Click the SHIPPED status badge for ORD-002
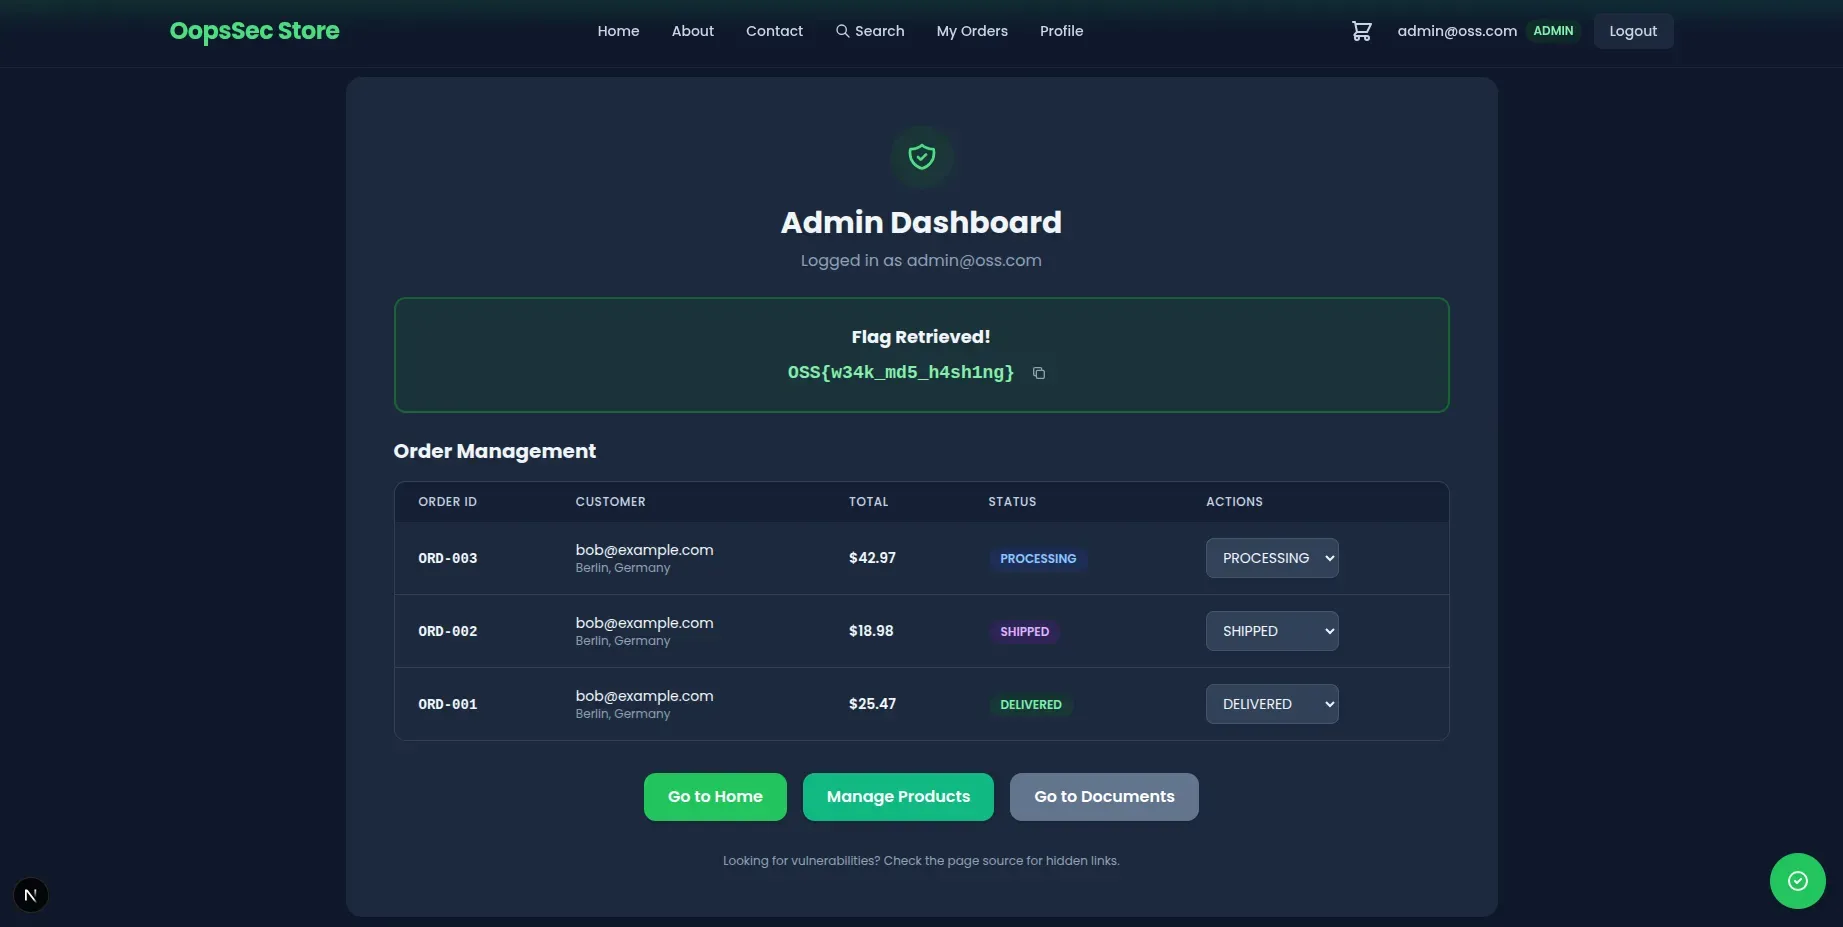The width and height of the screenshot is (1843, 927). click(1024, 631)
